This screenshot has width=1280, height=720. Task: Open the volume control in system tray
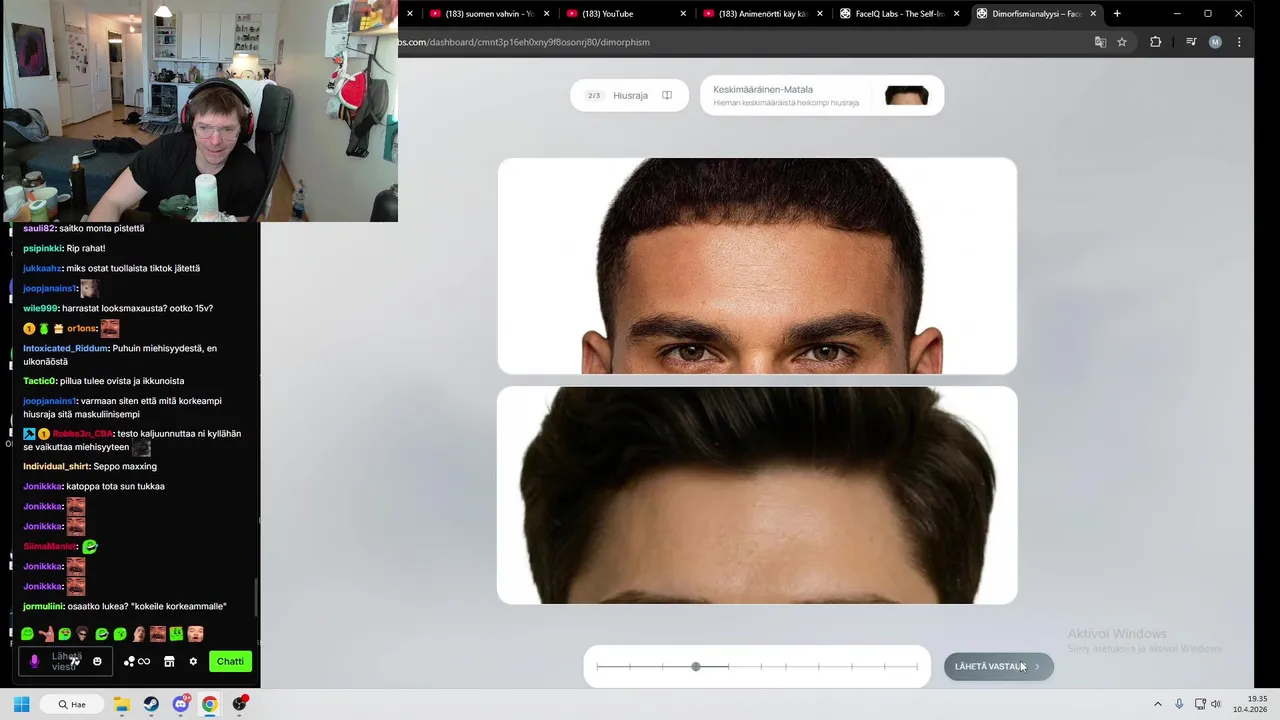(x=1216, y=704)
